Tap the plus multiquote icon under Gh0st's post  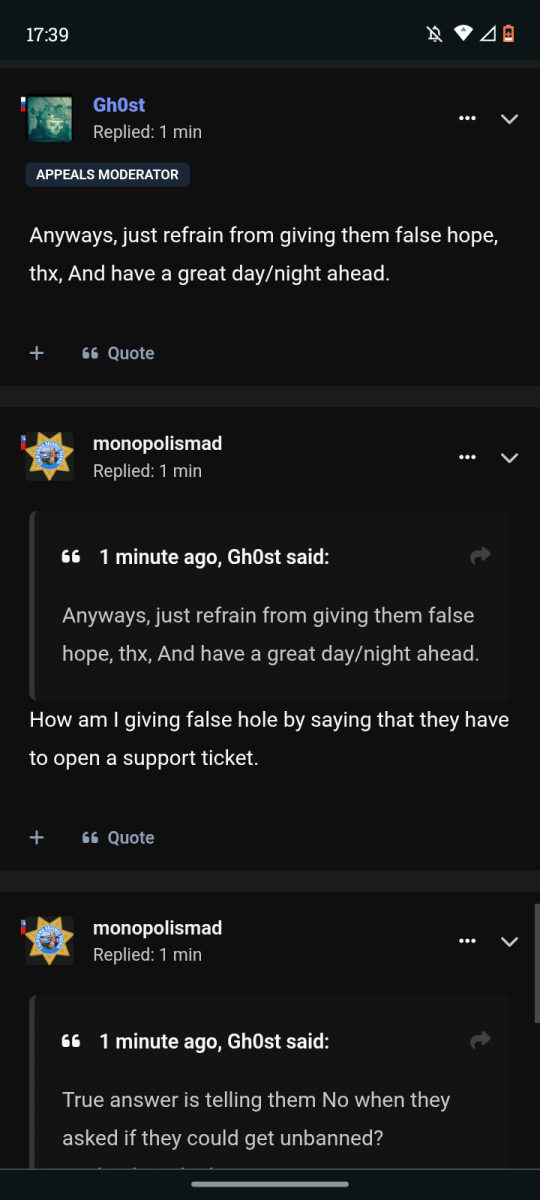tap(37, 353)
